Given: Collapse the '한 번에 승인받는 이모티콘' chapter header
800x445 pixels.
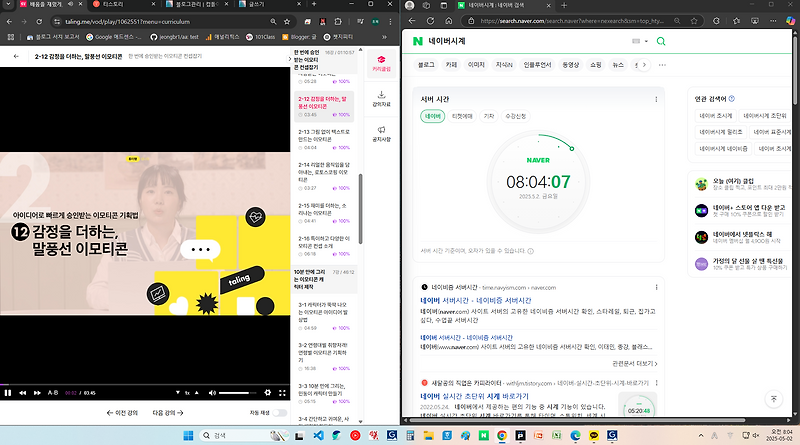Looking at the screenshot, I should (324, 60).
